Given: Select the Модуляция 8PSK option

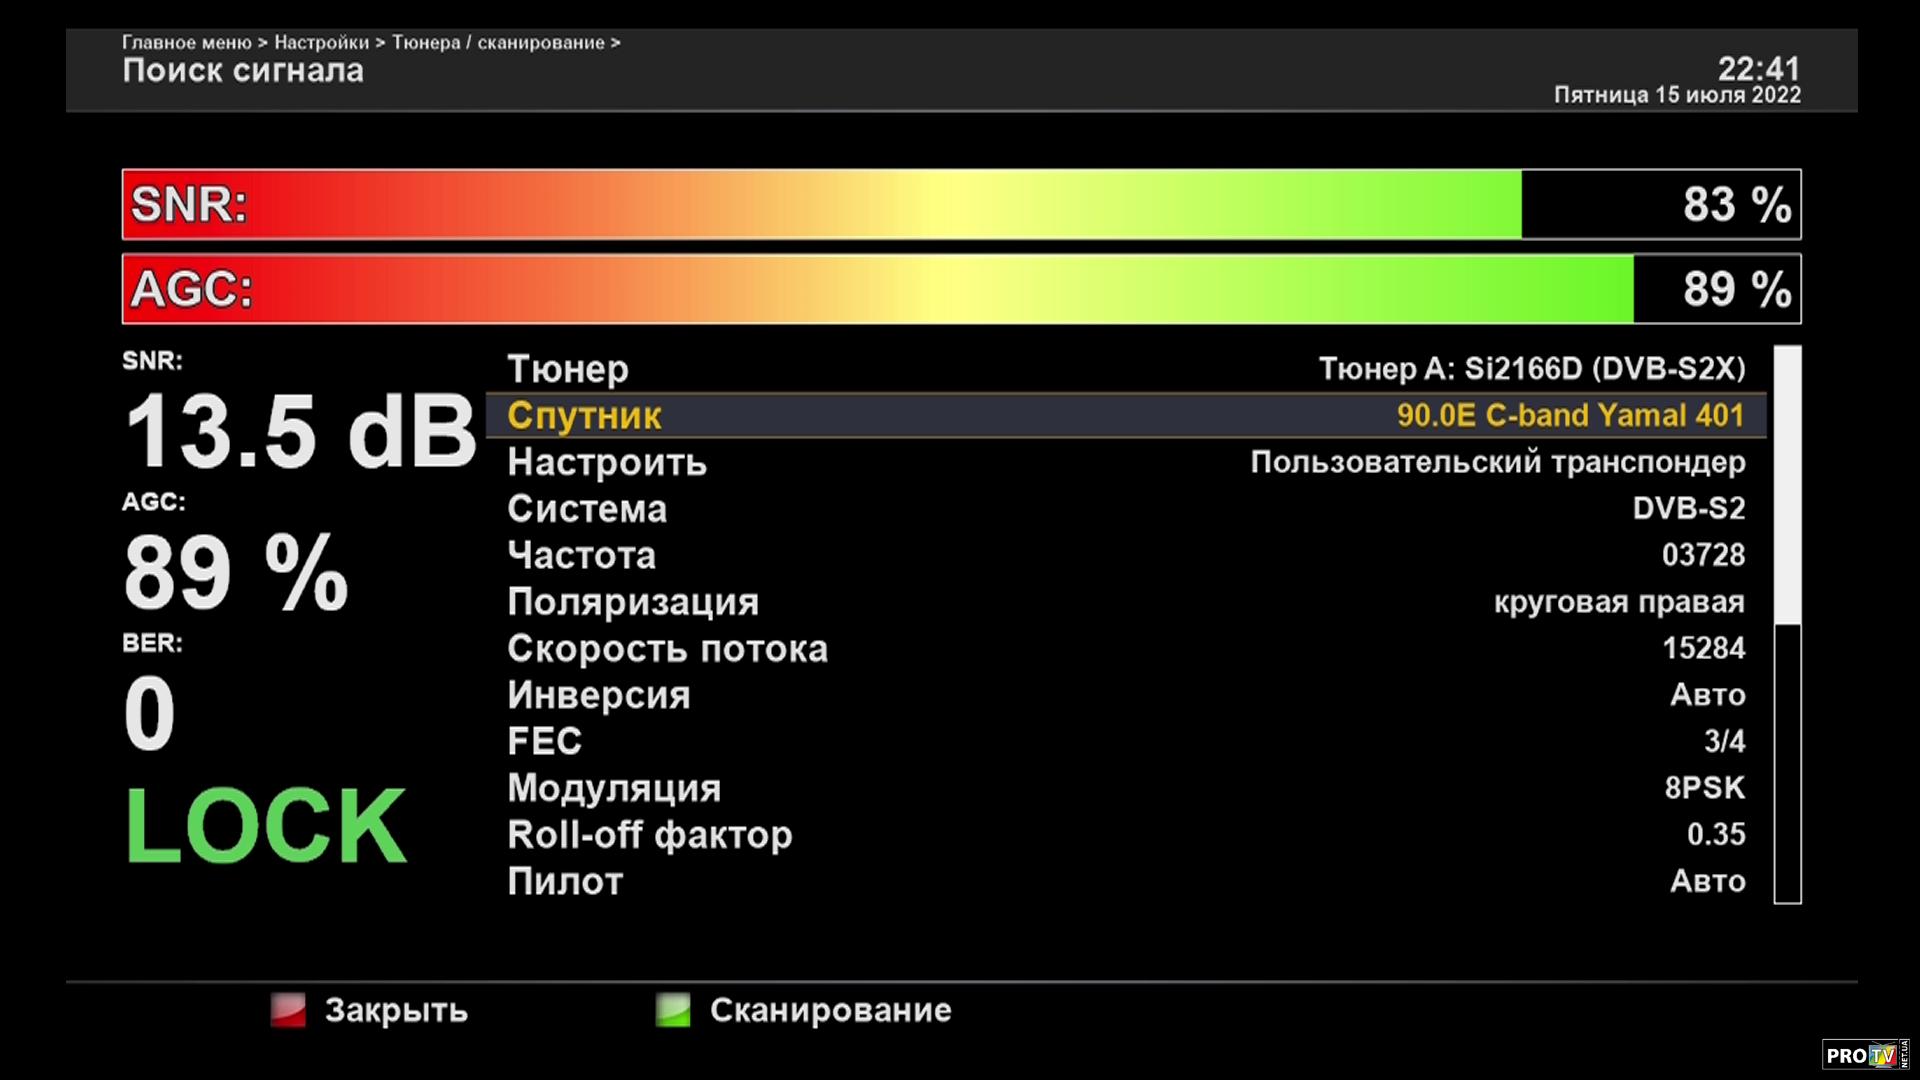Looking at the screenshot, I should pos(1704,788).
